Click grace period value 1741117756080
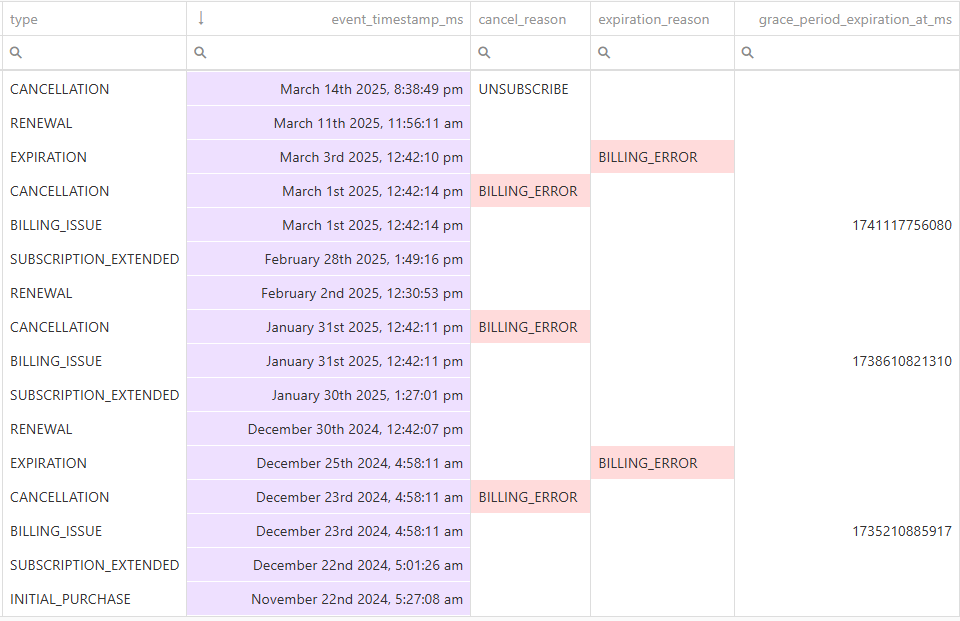This screenshot has width=960, height=621. pyautogui.click(x=902, y=225)
